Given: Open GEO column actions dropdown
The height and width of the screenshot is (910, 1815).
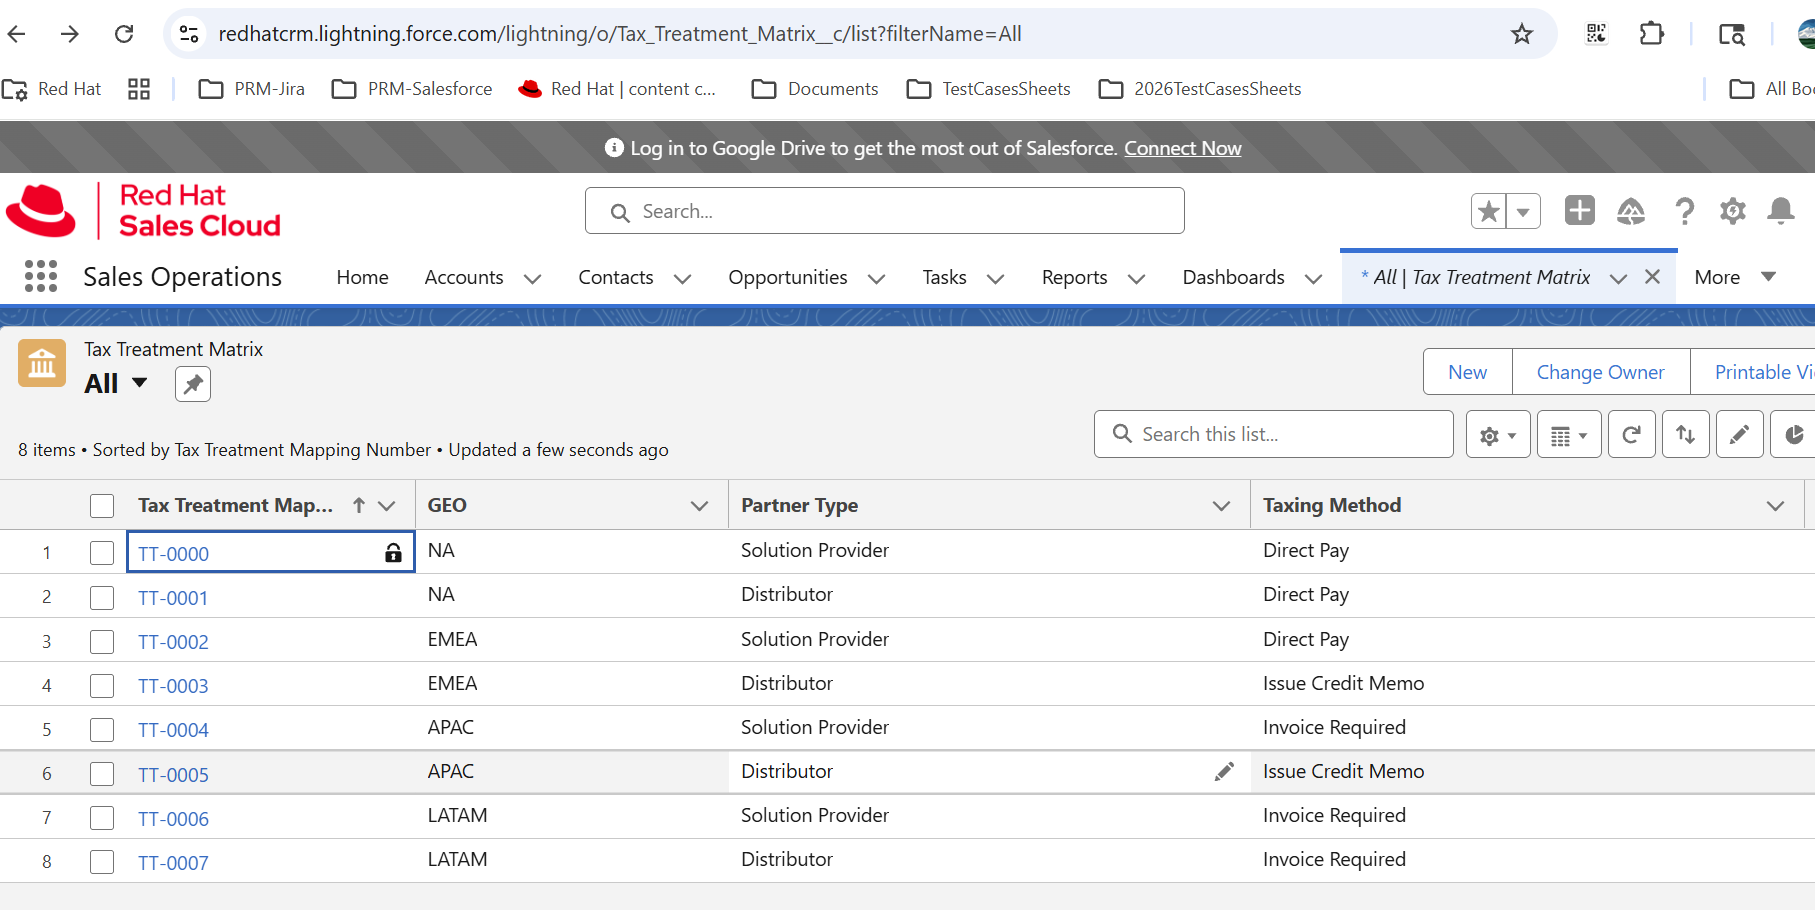Looking at the screenshot, I should tap(700, 506).
